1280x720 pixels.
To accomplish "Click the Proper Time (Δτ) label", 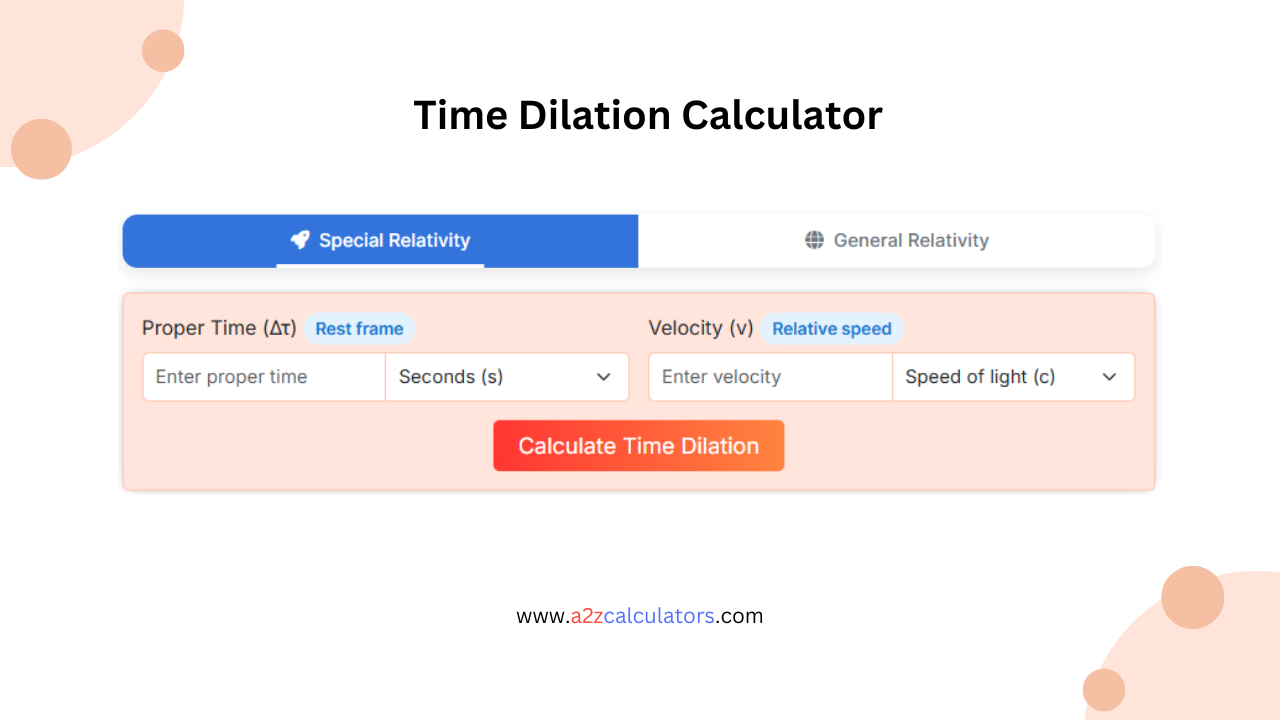I will pos(218,328).
